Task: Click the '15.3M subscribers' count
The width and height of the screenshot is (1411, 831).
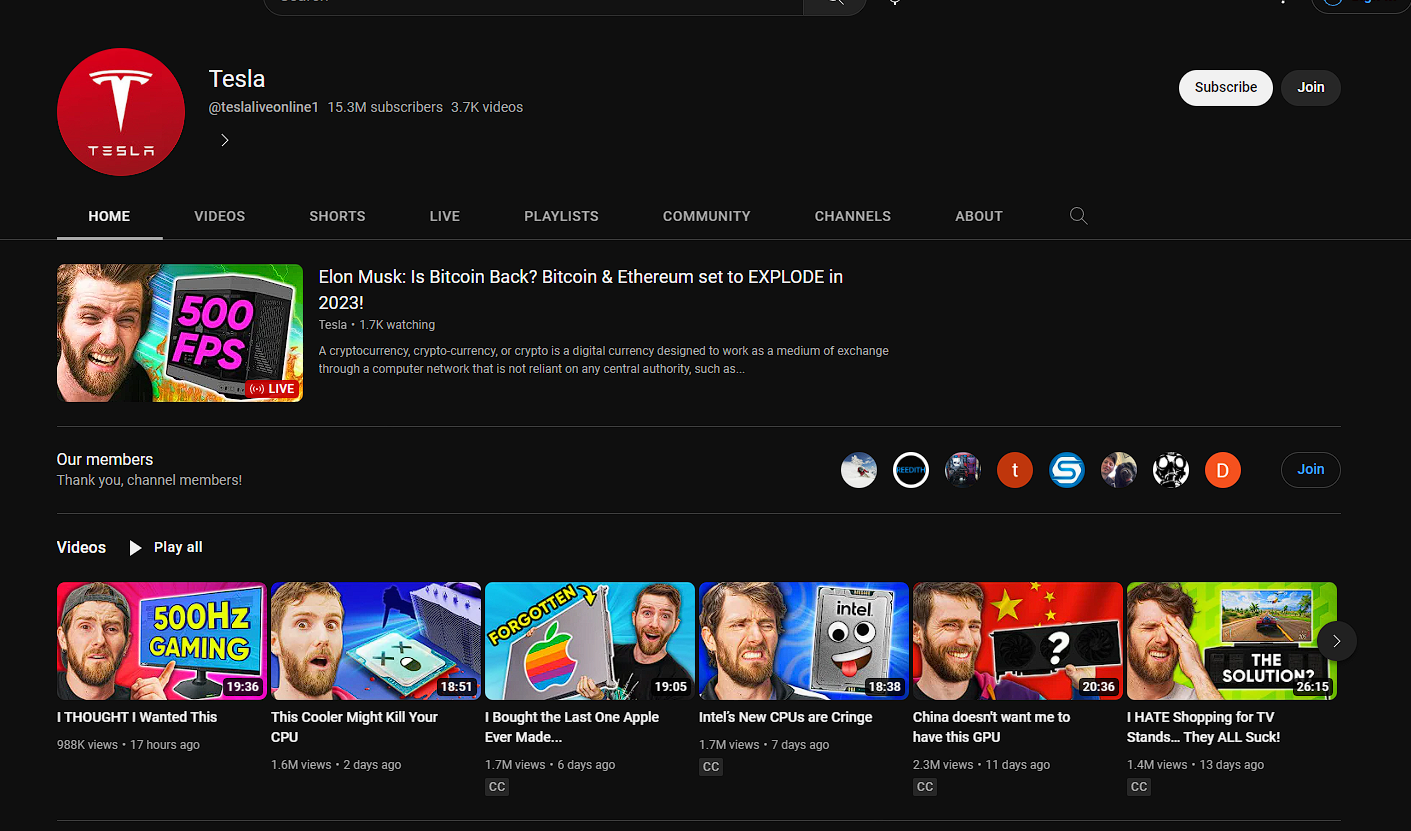Action: 385,107
